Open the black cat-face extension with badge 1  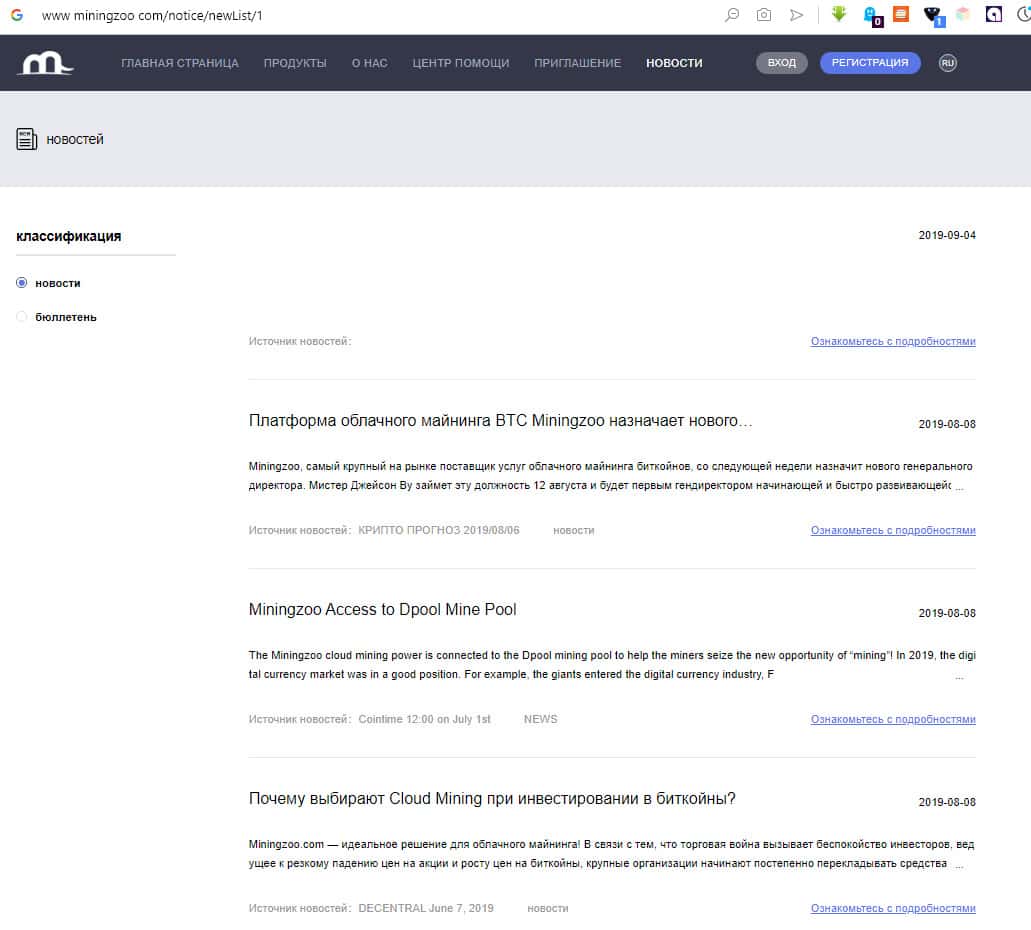tap(933, 15)
